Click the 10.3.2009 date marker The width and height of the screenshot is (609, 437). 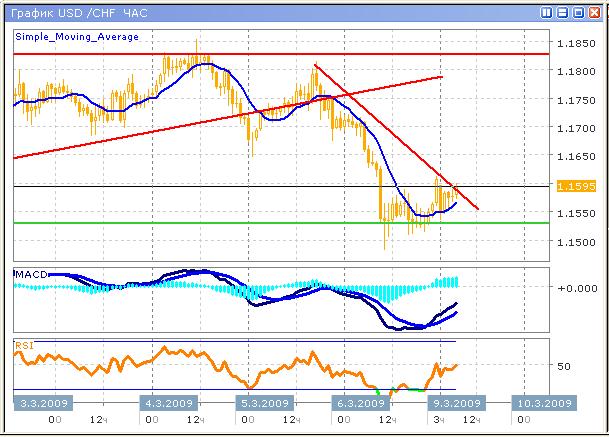point(545,403)
